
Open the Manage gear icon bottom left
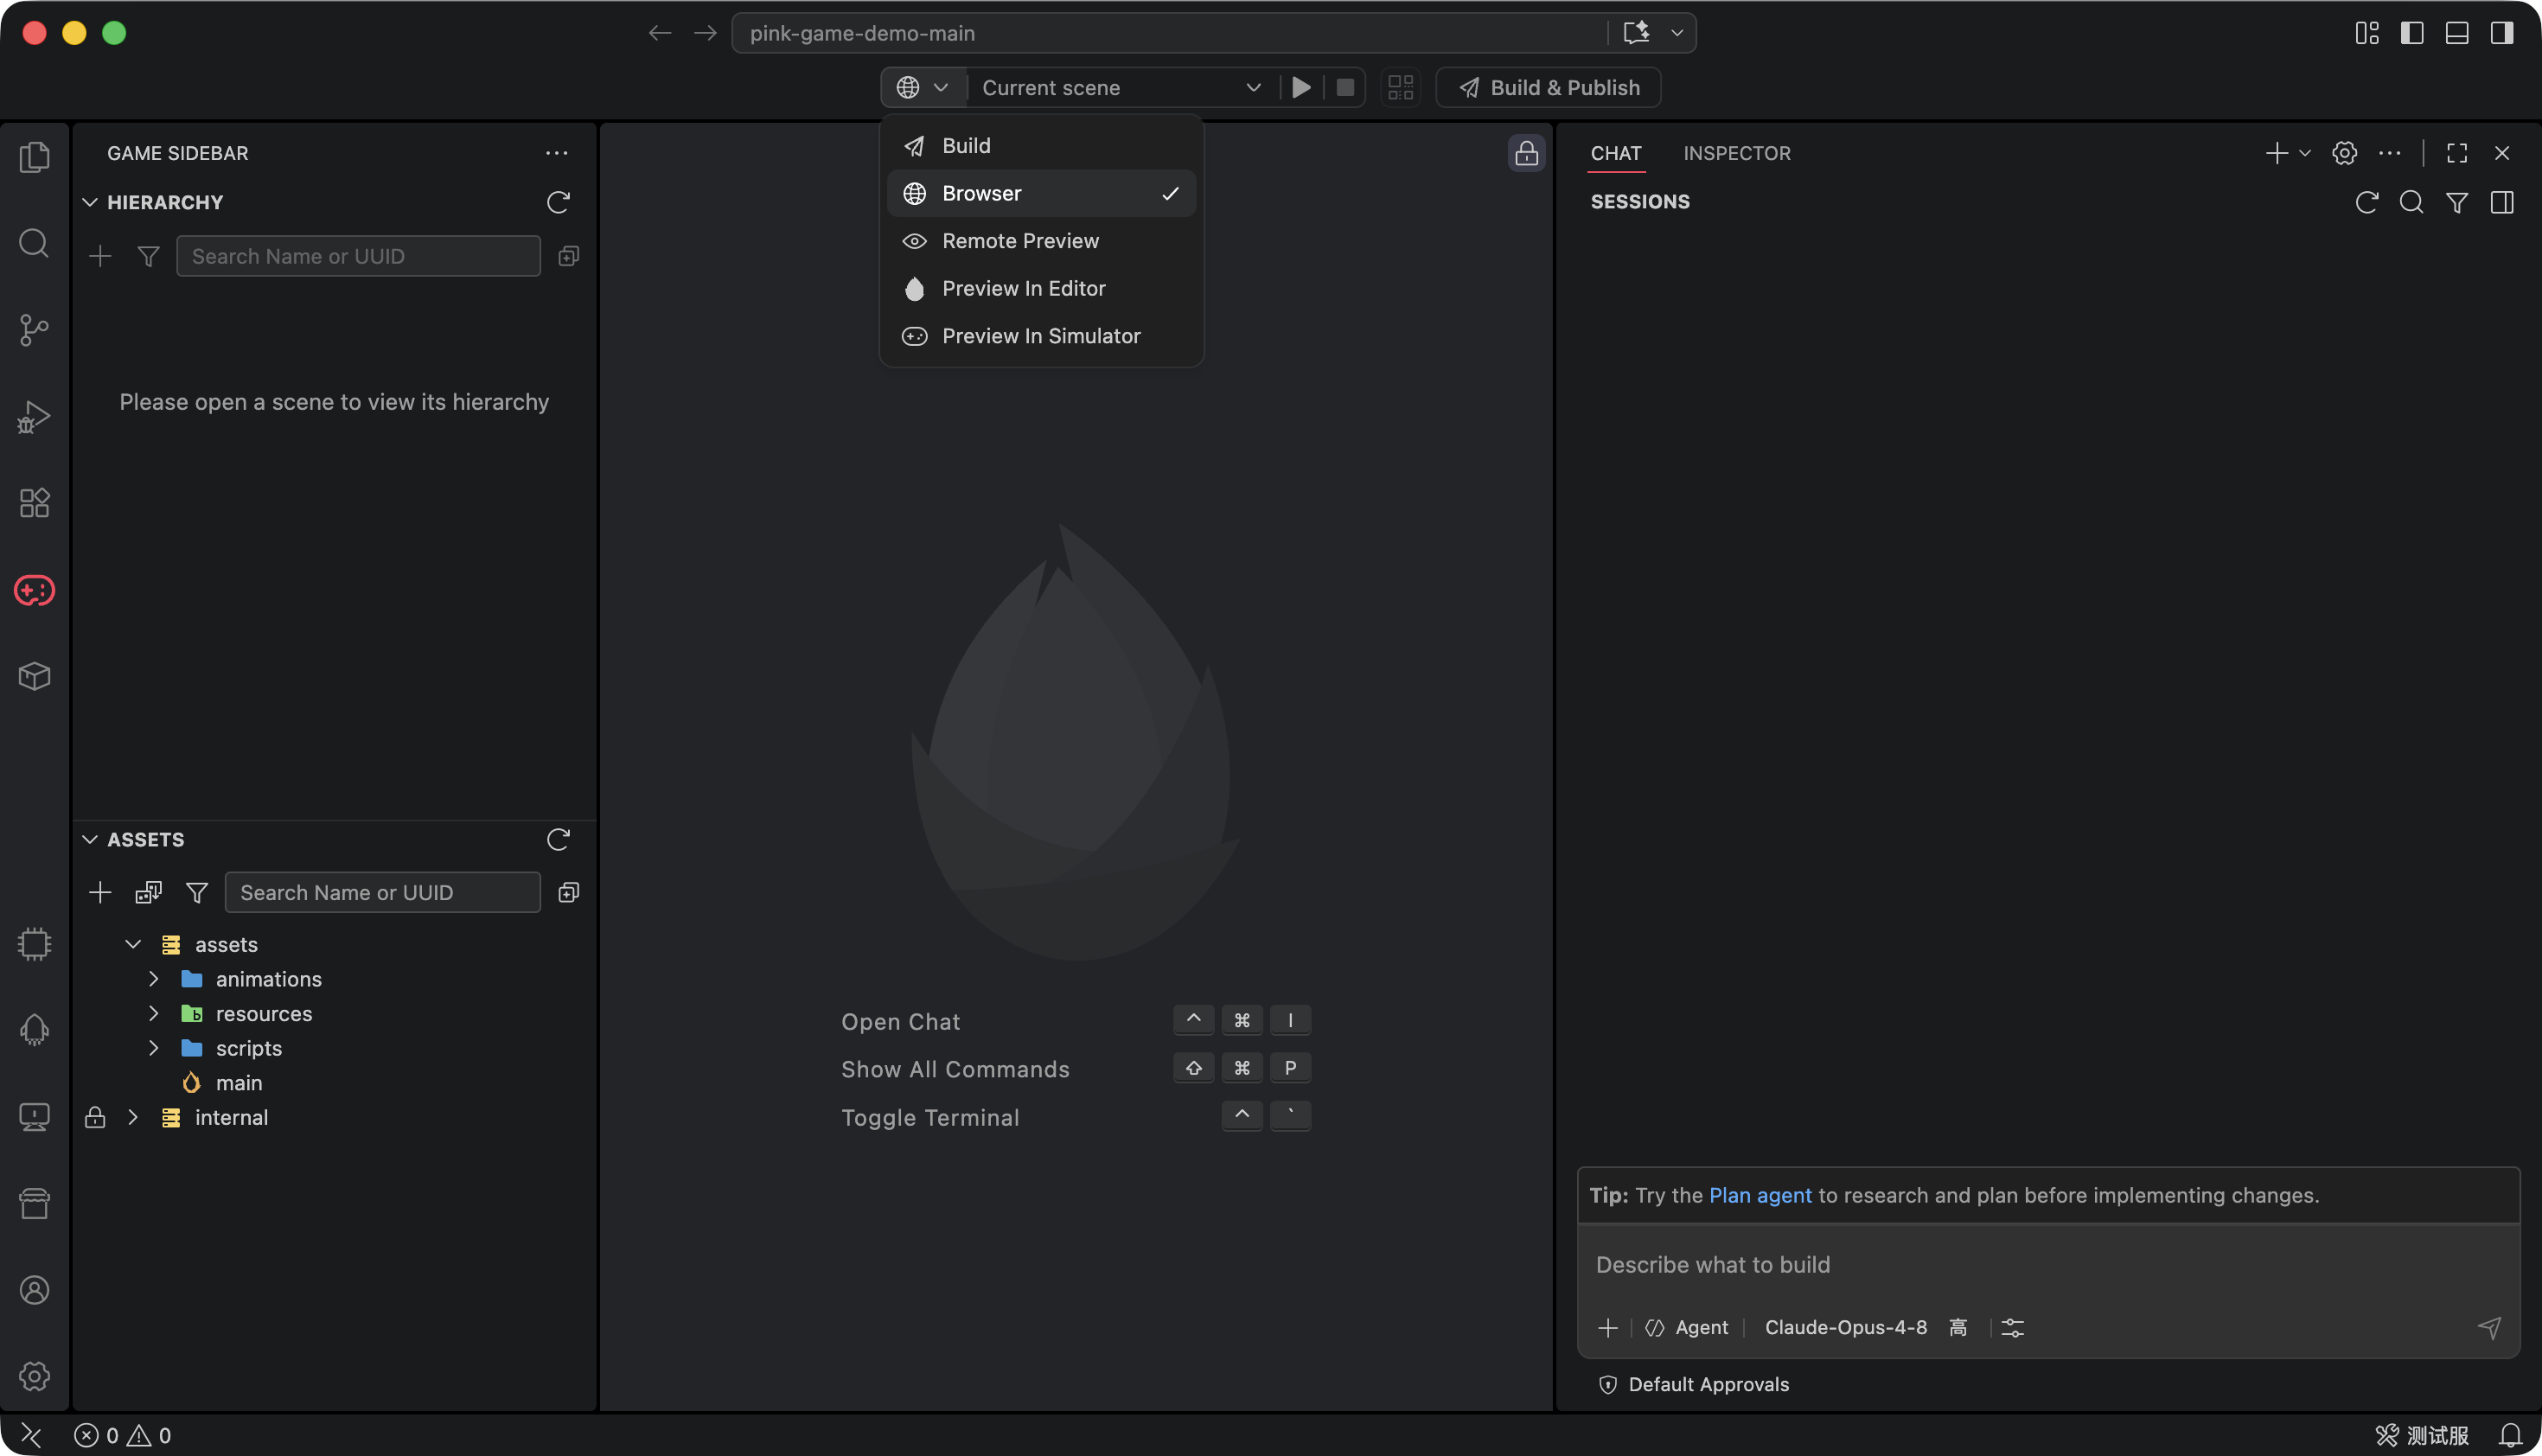click(34, 1376)
